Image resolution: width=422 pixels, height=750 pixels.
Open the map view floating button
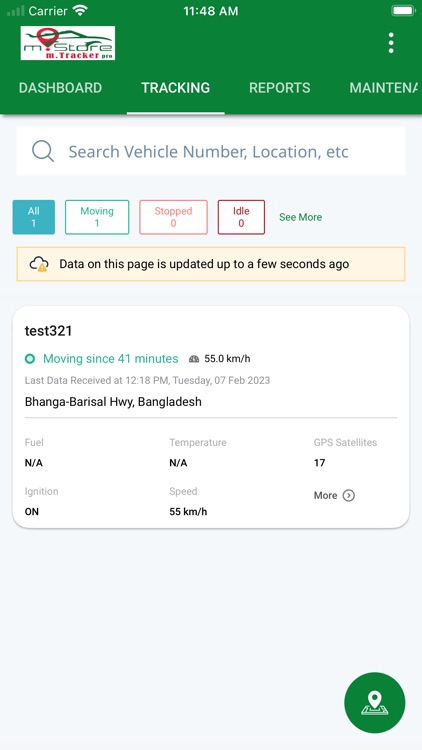coord(375,703)
